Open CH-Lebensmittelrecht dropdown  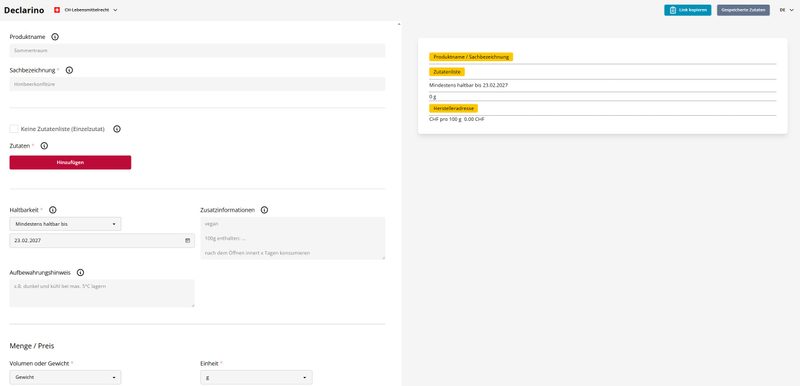(86, 10)
